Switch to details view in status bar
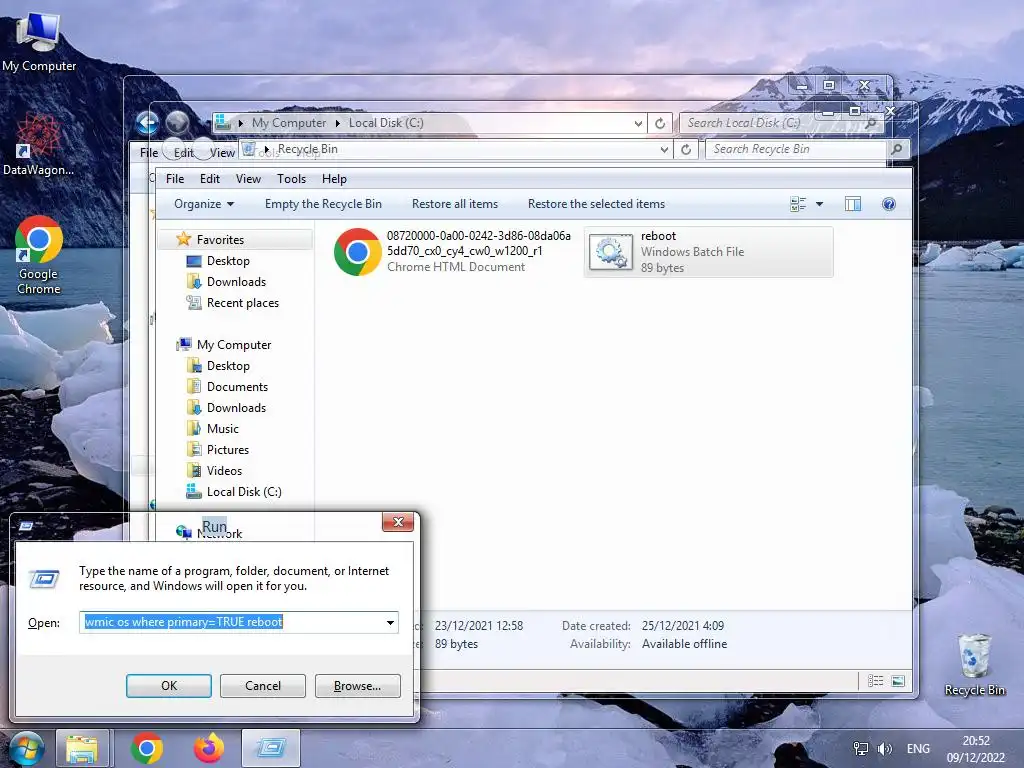The image size is (1024, 768). coord(876,681)
